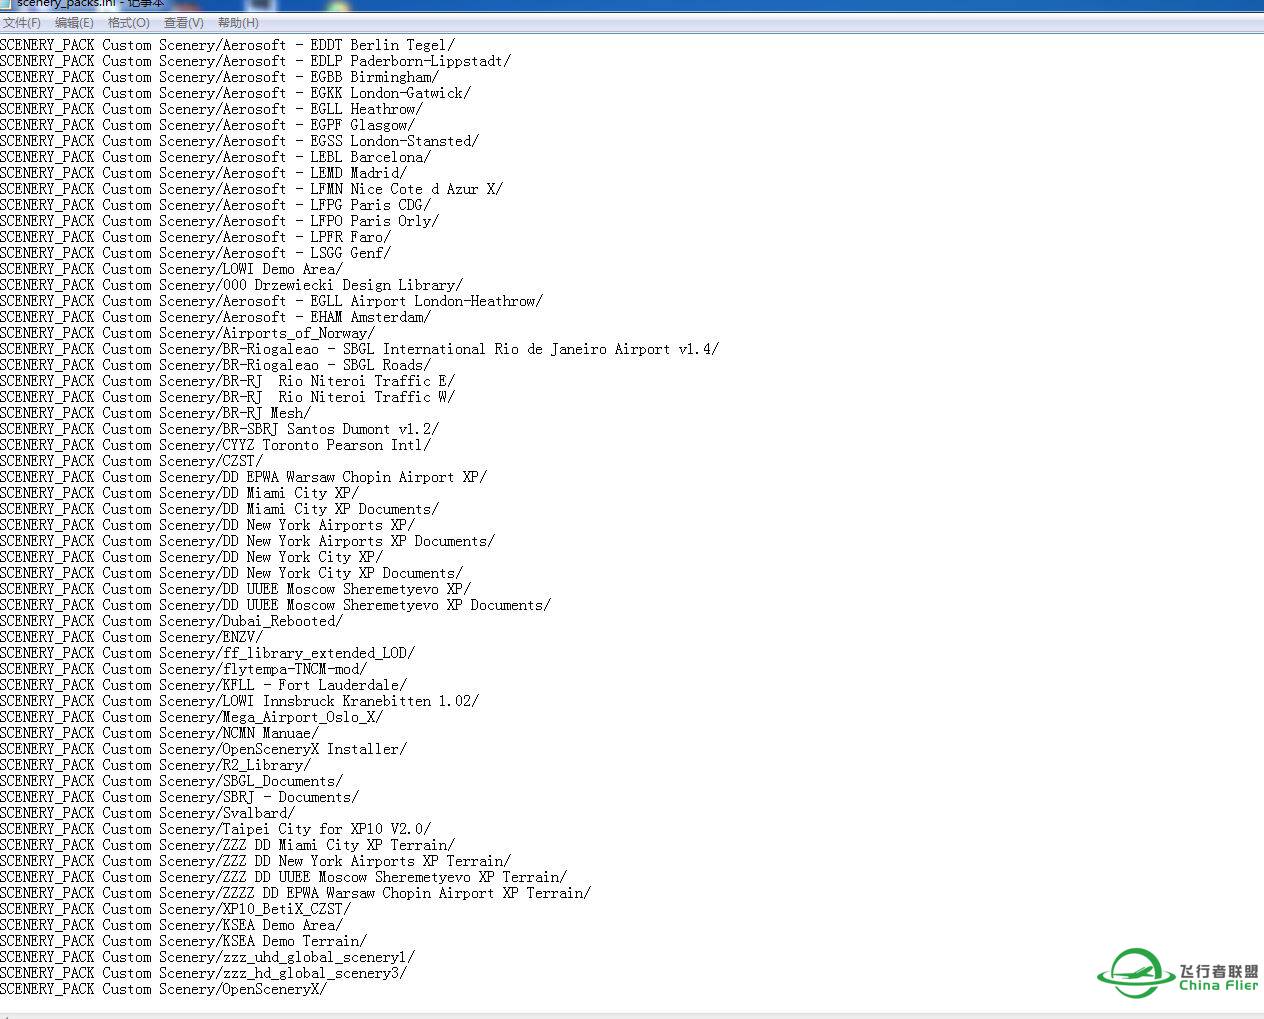This screenshot has height=1019, width=1264.
Task: Click the line with EGPF Glasgow
Action: click(x=207, y=125)
